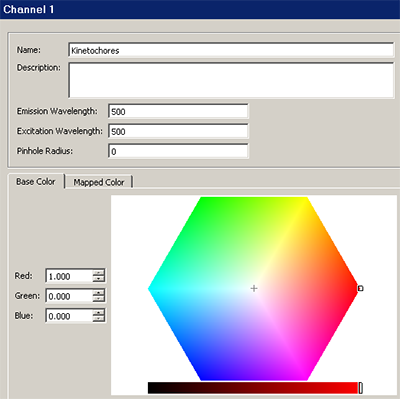
Task: Click the Green value text field
Action: pyautogui.click(x=69, y=296)
